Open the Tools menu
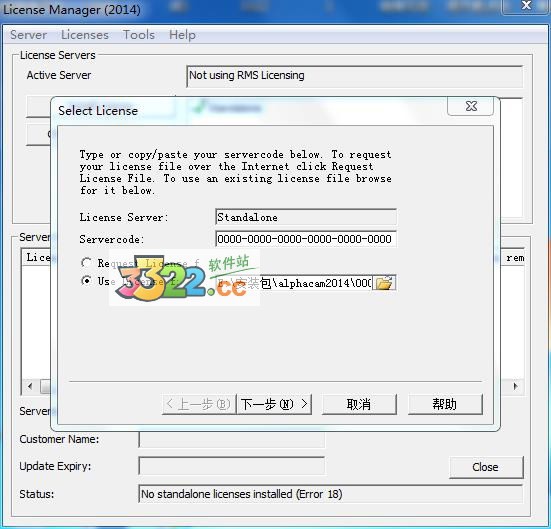The width and height of the screenshot is (551, 529). (139, 35)
